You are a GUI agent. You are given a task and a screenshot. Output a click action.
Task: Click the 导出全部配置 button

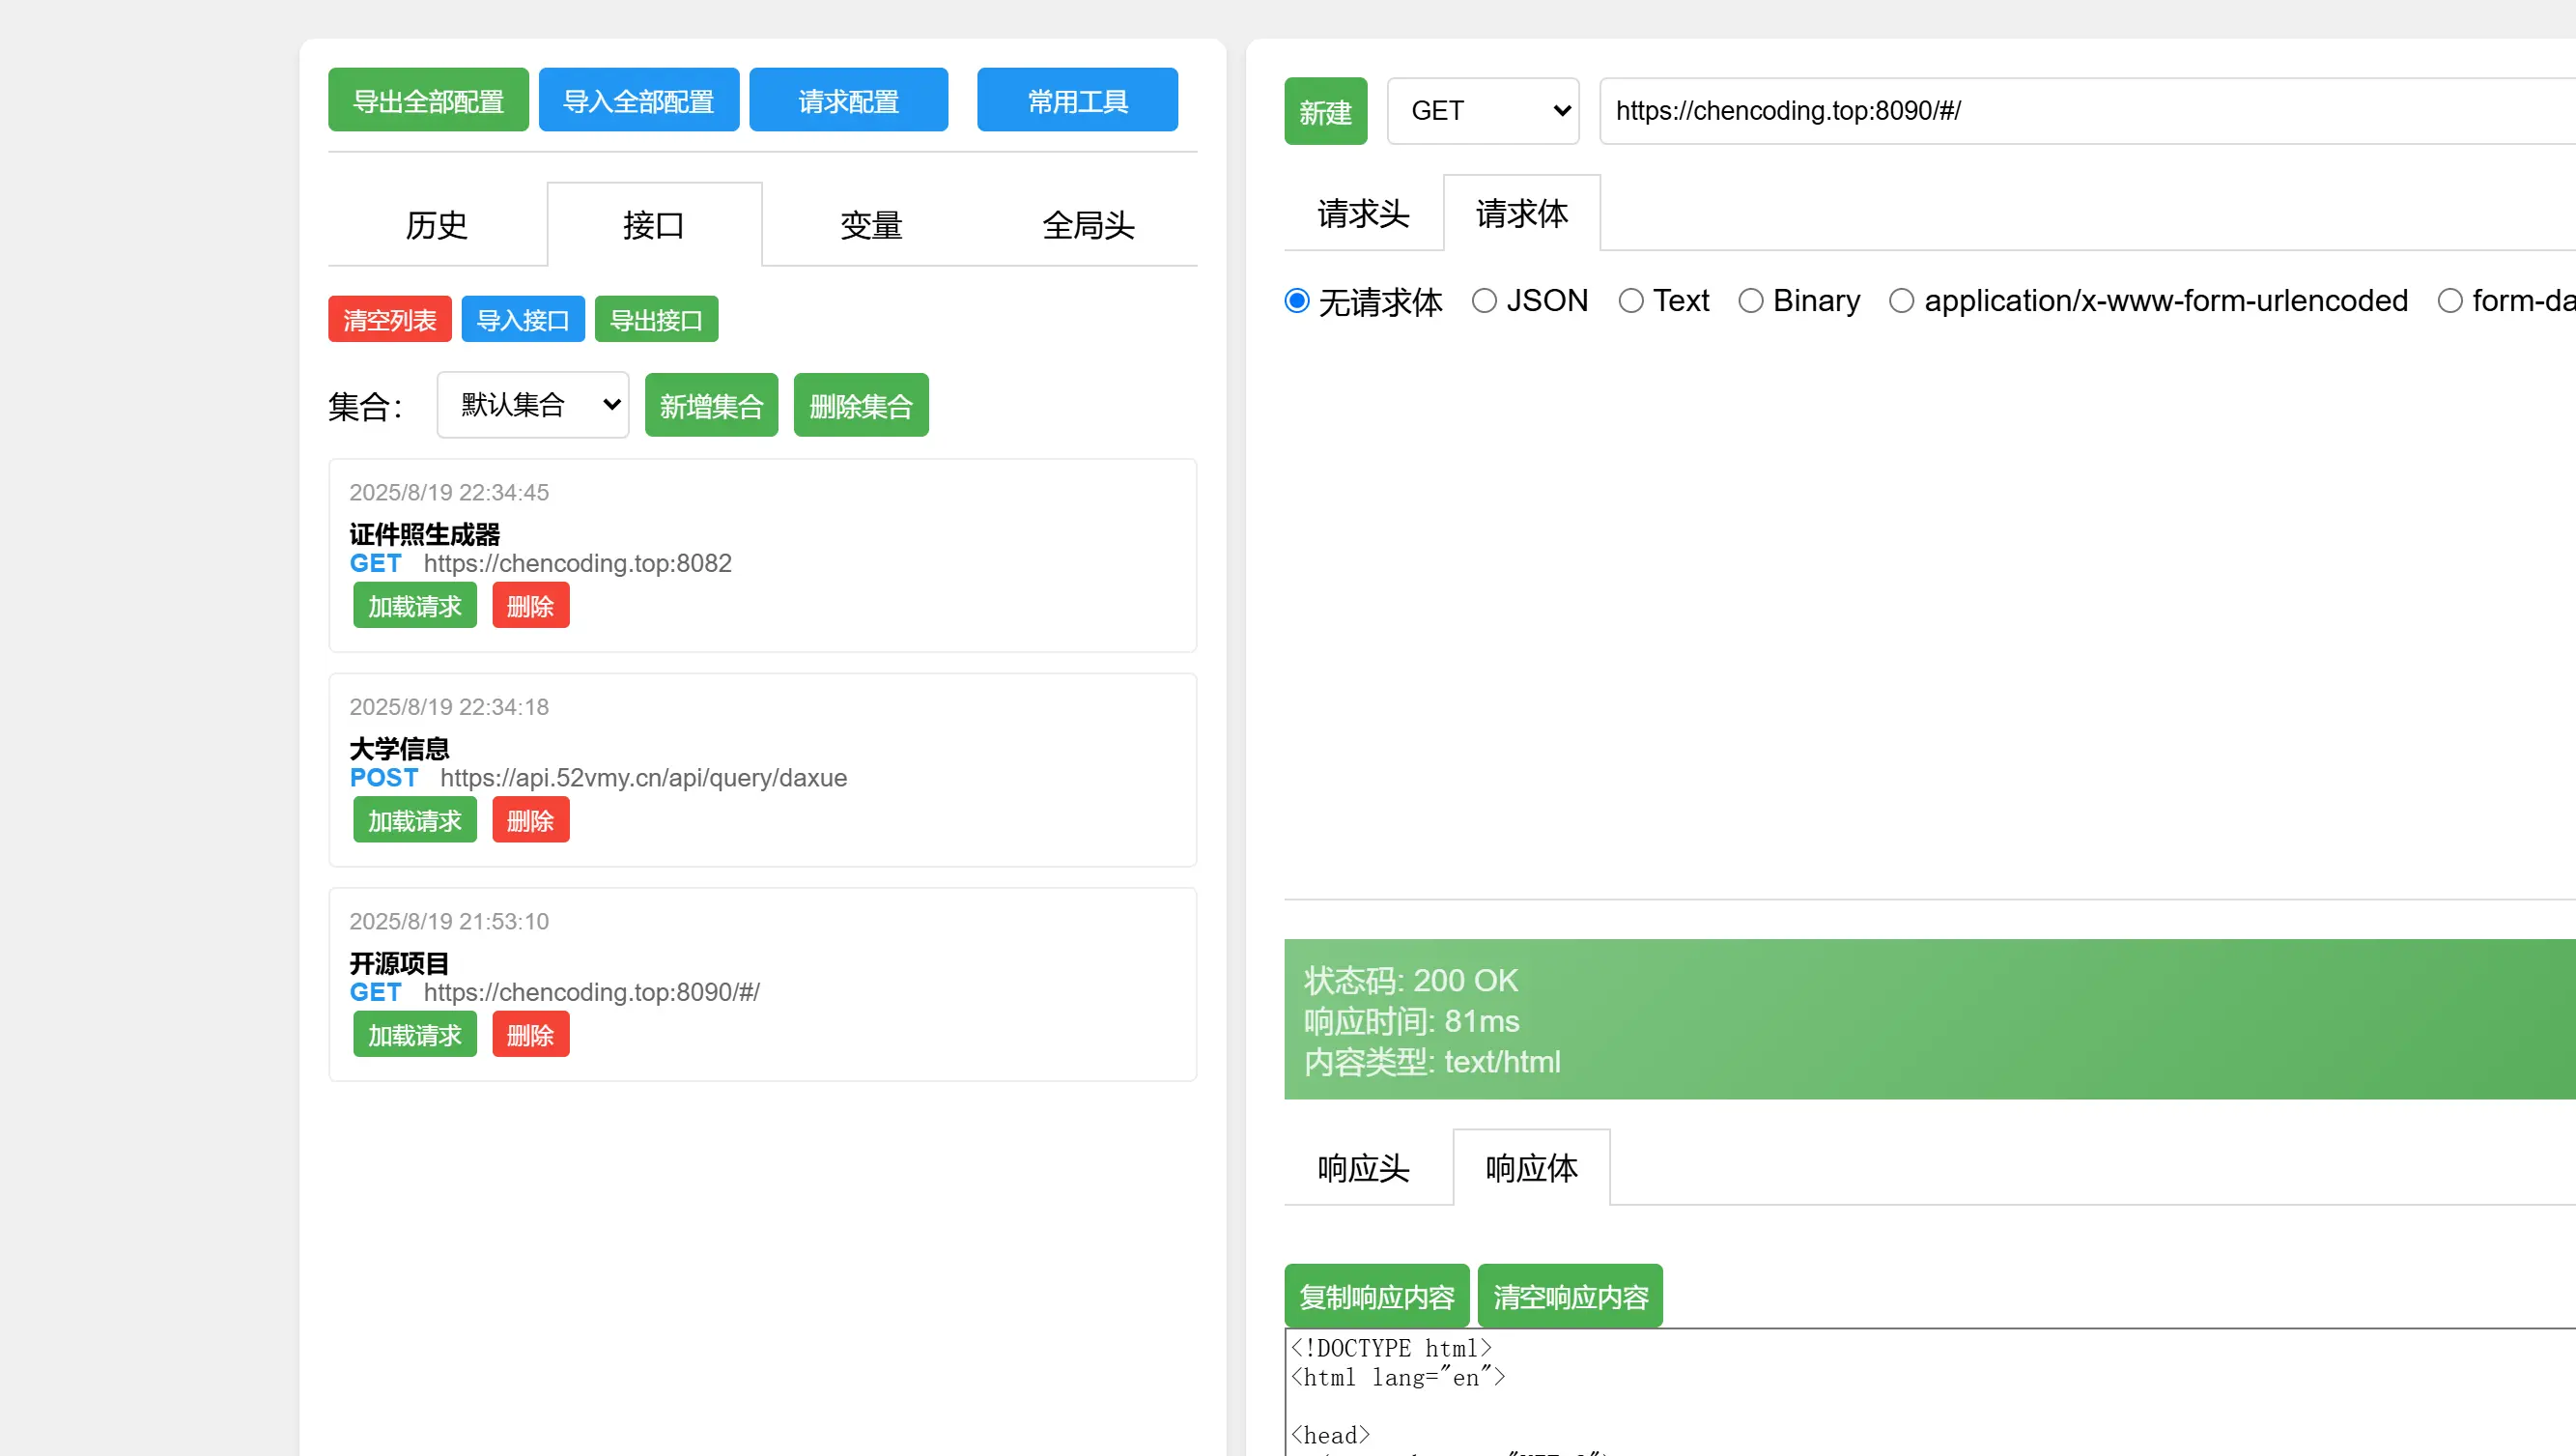[427, 99]
